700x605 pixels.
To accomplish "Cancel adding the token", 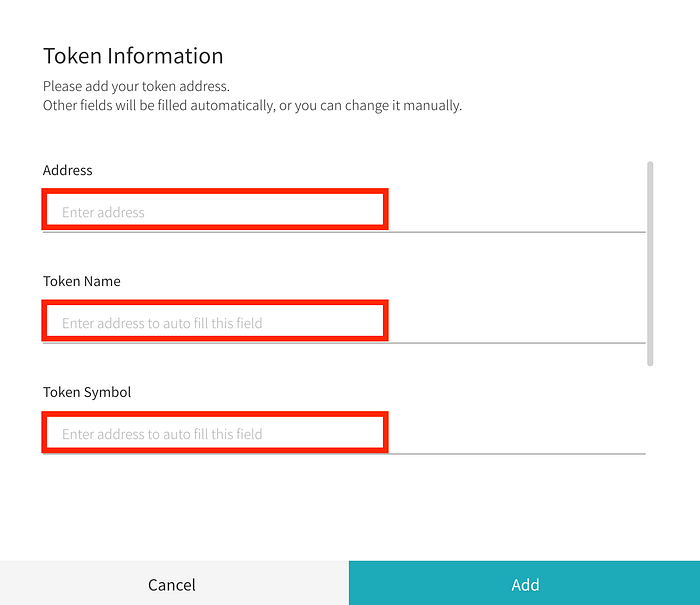I will point(174,583).
